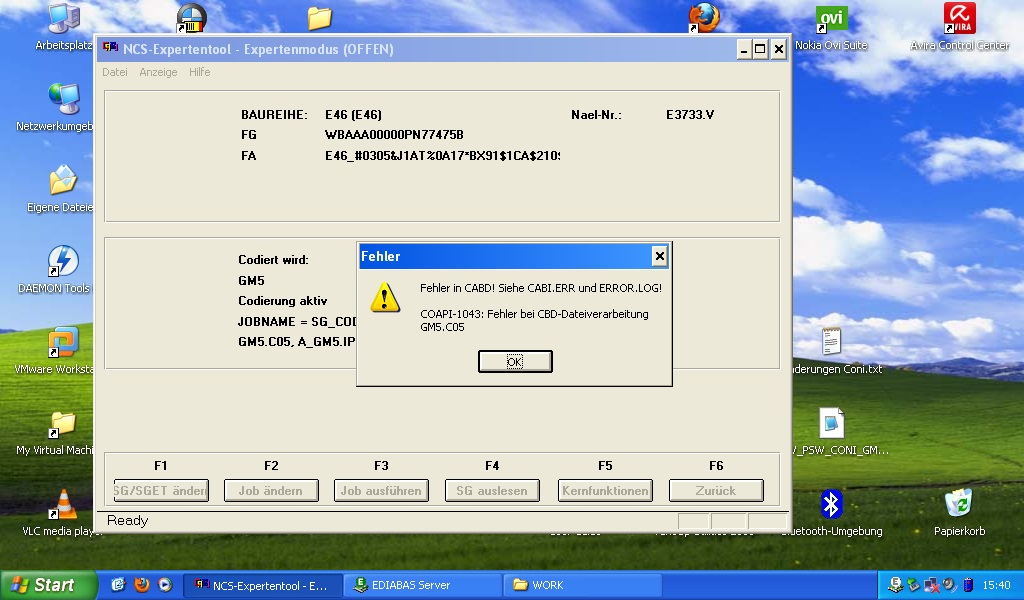
Task: Click OK in the Fehler dialog
Action: pyautogui.click(x=515, y=361)
